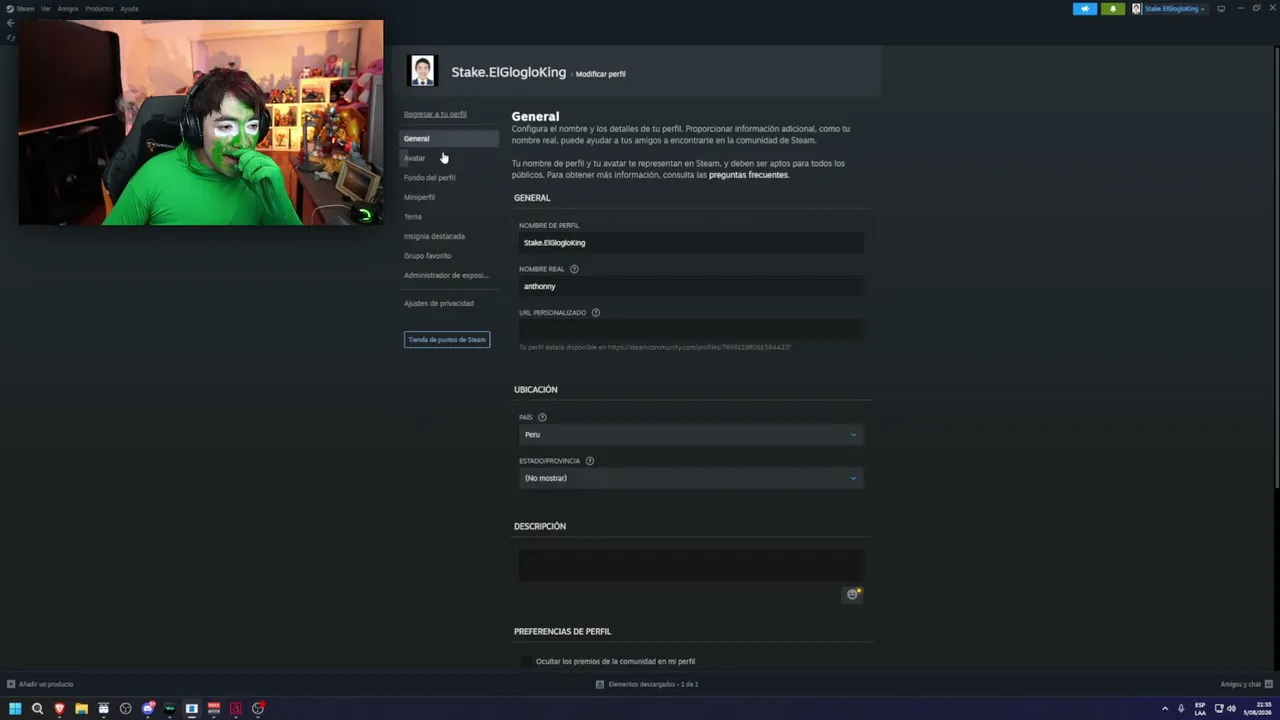Select the General settings tab
Image resolution: width=1280 pixels, height=720 pixels.
(x=449, y=138)
